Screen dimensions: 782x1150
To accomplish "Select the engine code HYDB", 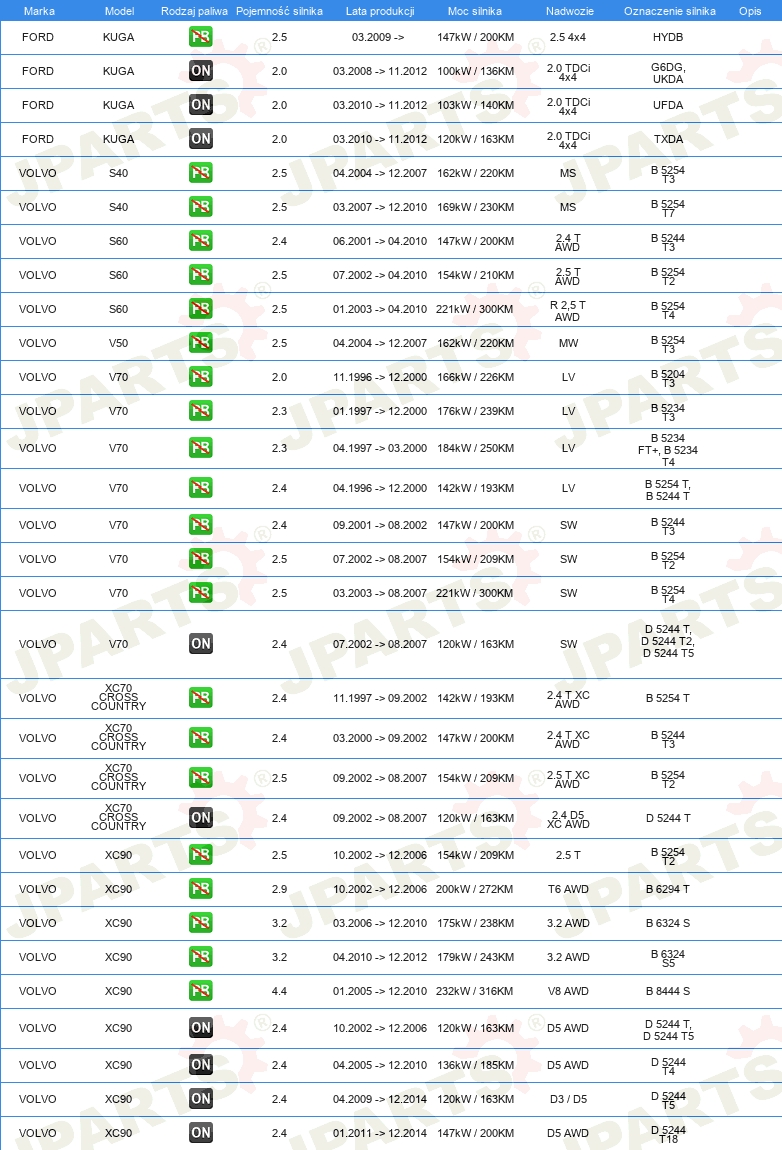I will 668,37.
